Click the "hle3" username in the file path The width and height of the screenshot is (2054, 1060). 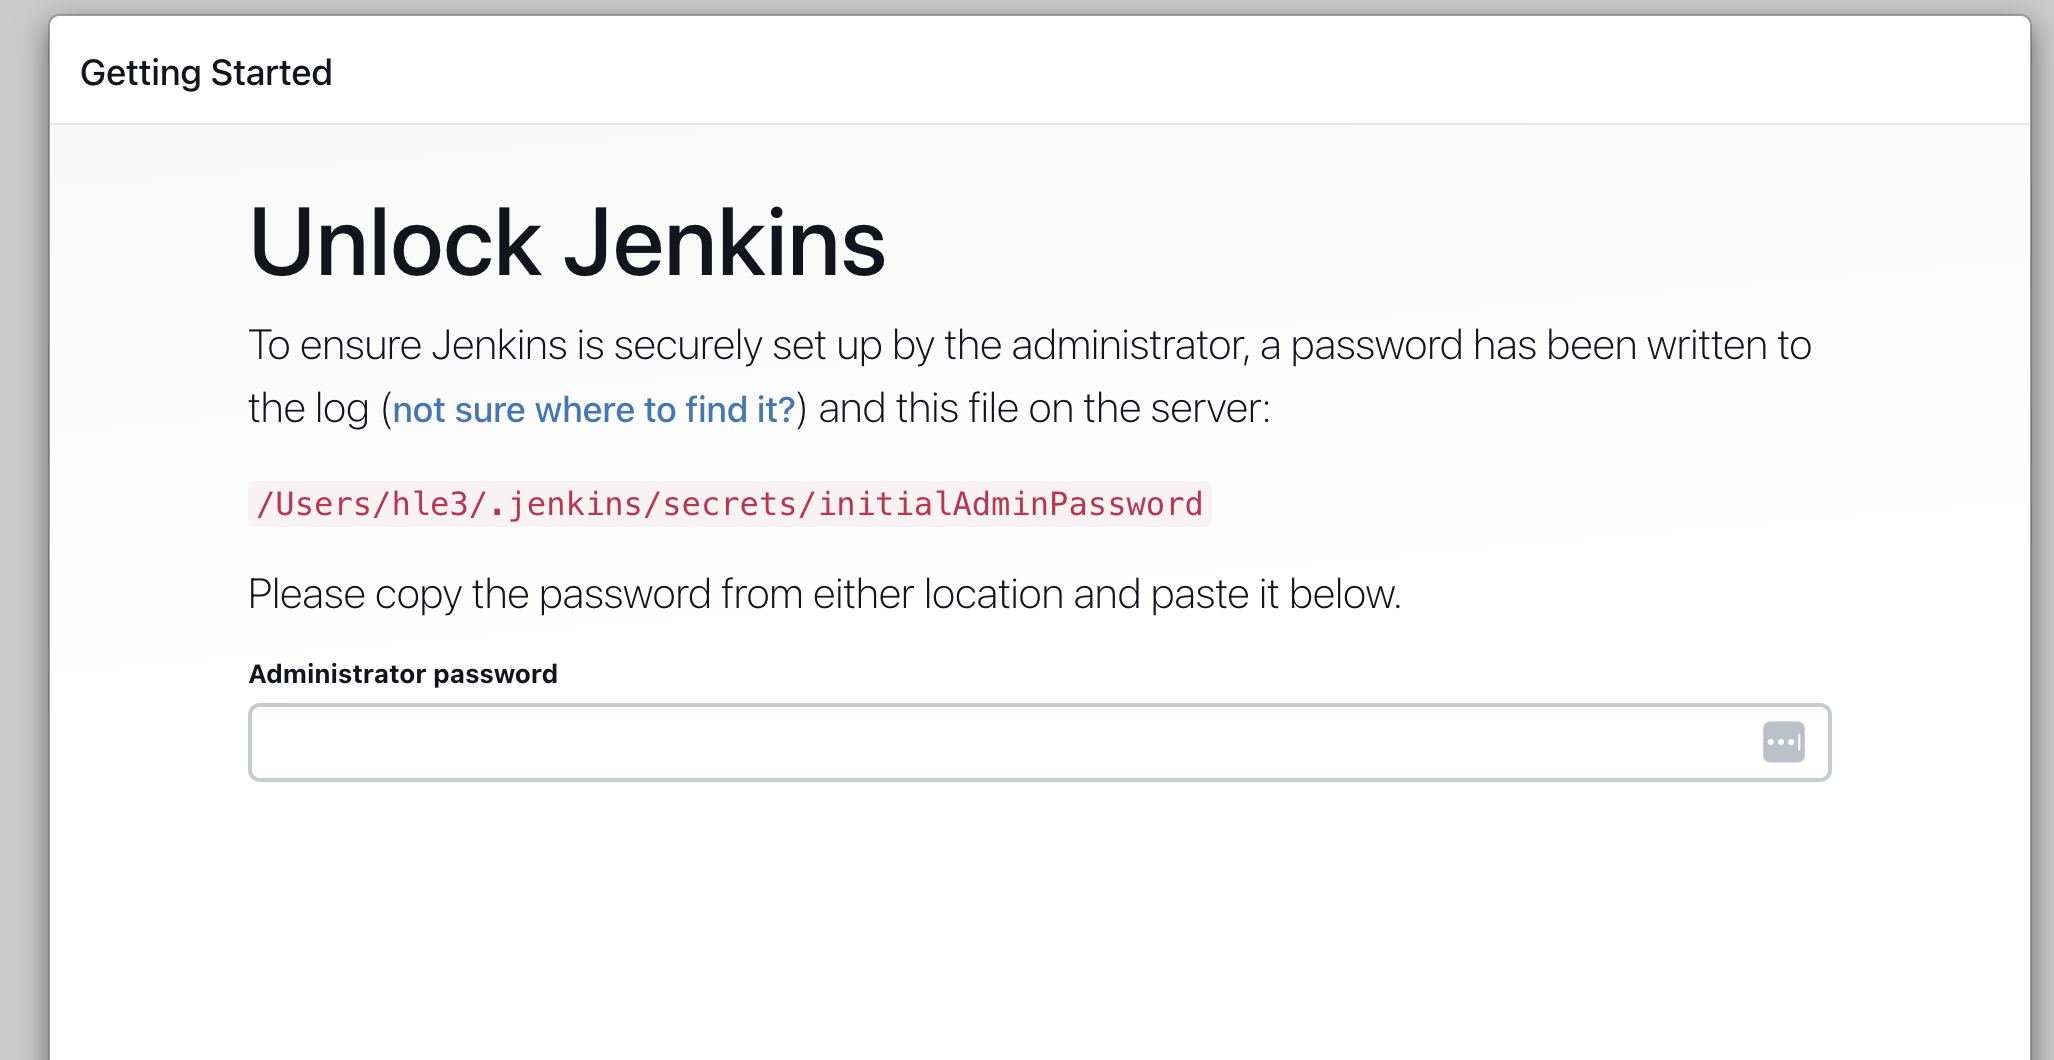pos(430,504)
